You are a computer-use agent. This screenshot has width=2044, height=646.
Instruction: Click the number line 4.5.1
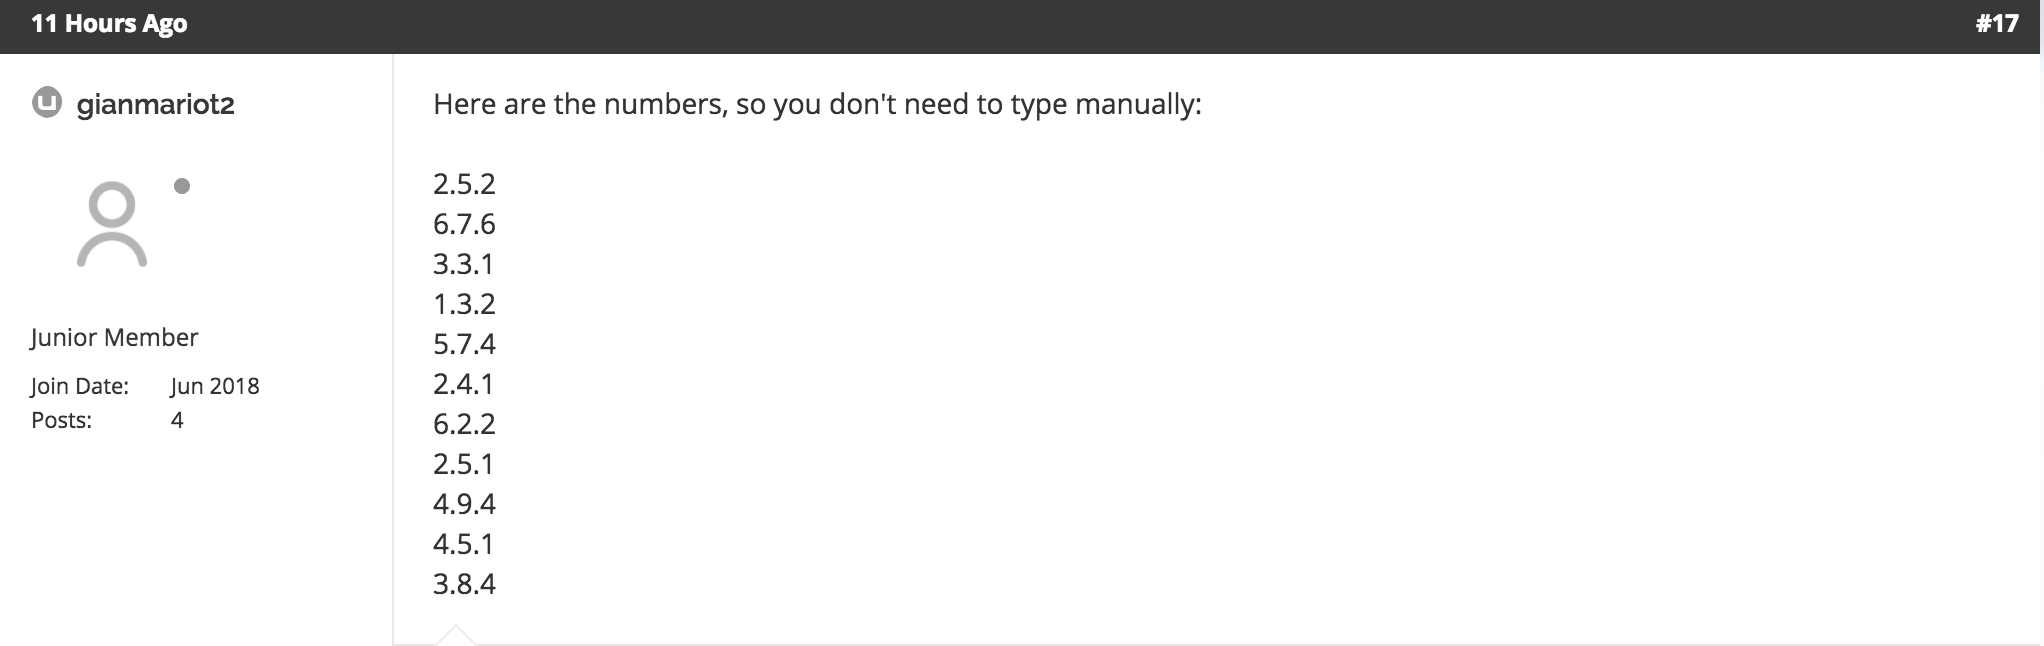(463, 544)
